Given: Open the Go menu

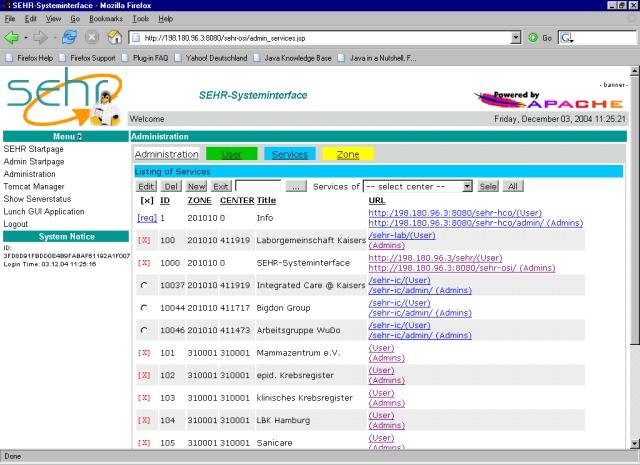Looking at the screenshot, I should 75,19.
